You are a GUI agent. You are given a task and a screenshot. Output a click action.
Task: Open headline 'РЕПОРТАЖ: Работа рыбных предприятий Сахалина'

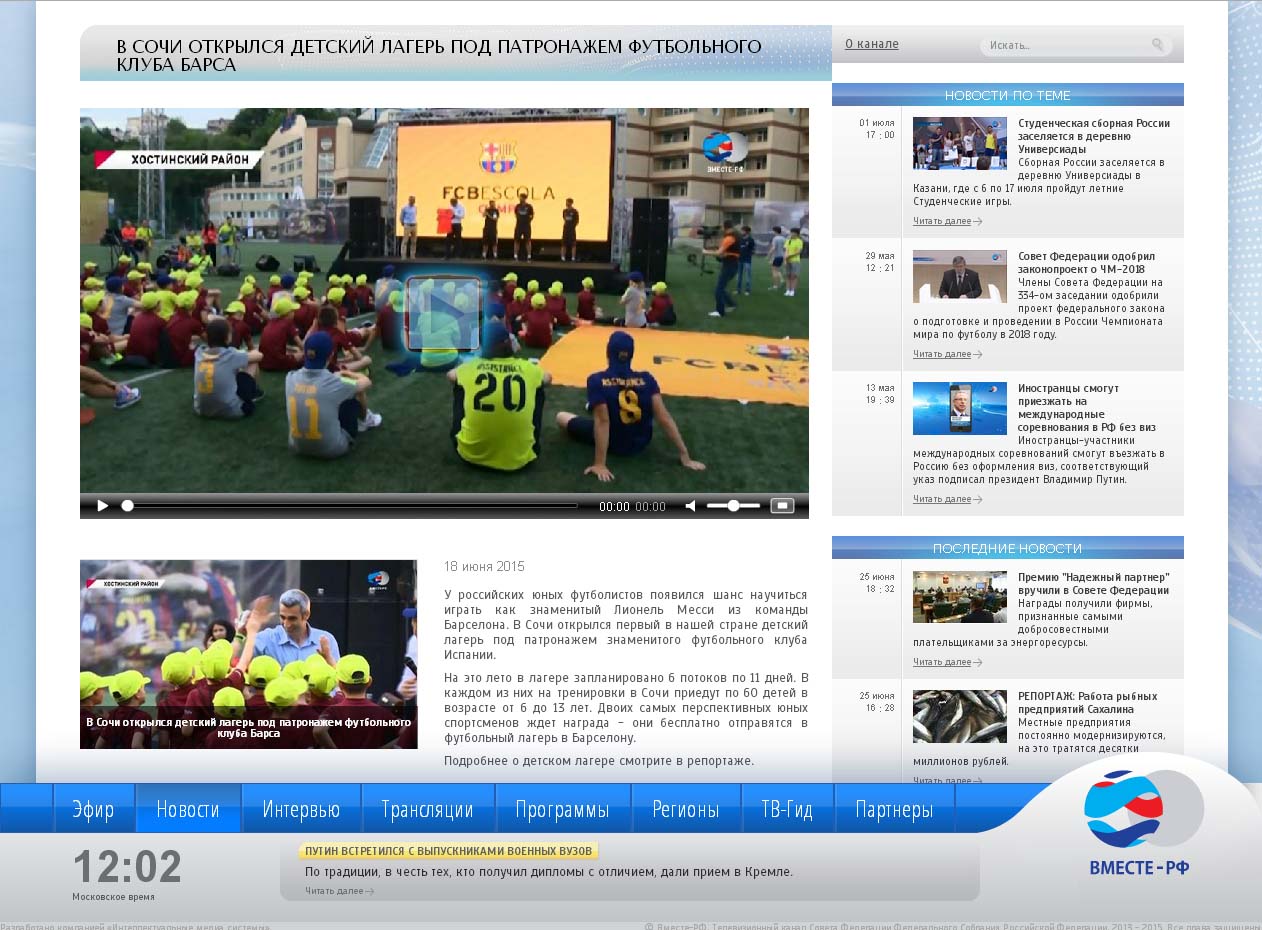coord(1088,703)
